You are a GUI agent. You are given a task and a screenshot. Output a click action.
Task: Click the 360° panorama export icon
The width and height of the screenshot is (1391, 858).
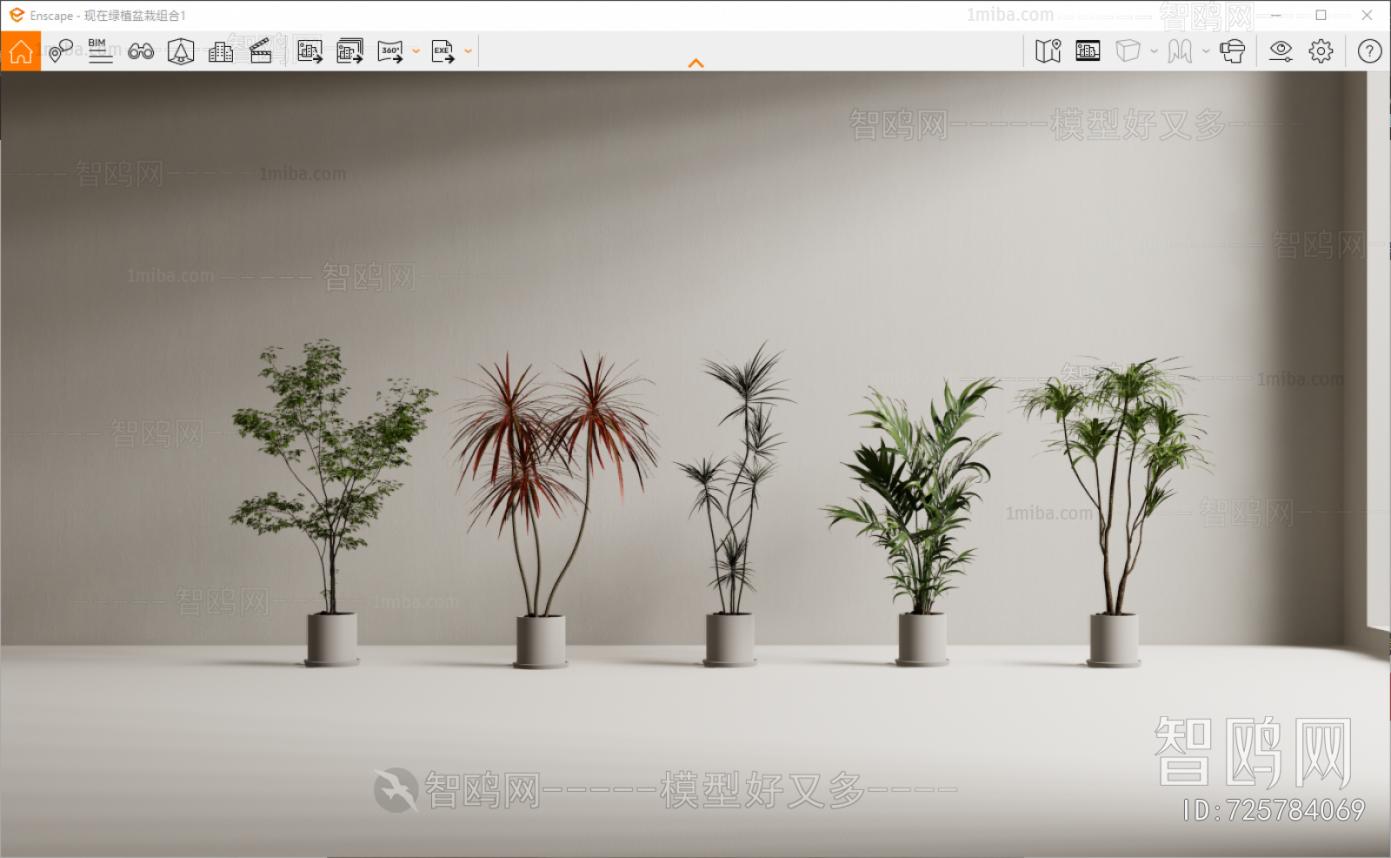coord(390,51)
